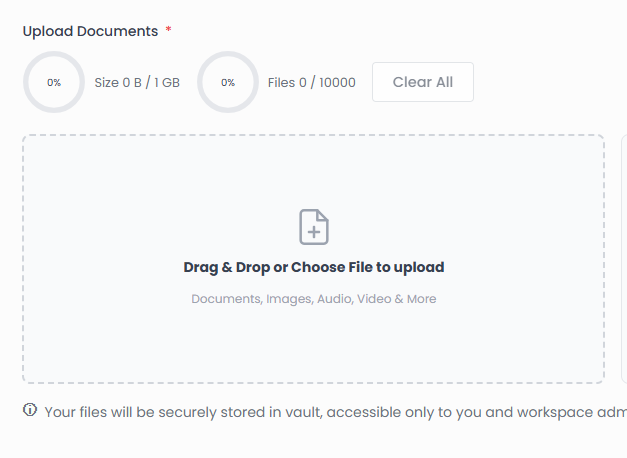Click the "10000" file limit text
Image resolution: width=627 pixels, height=458 pixels.
tap(336, 83)
